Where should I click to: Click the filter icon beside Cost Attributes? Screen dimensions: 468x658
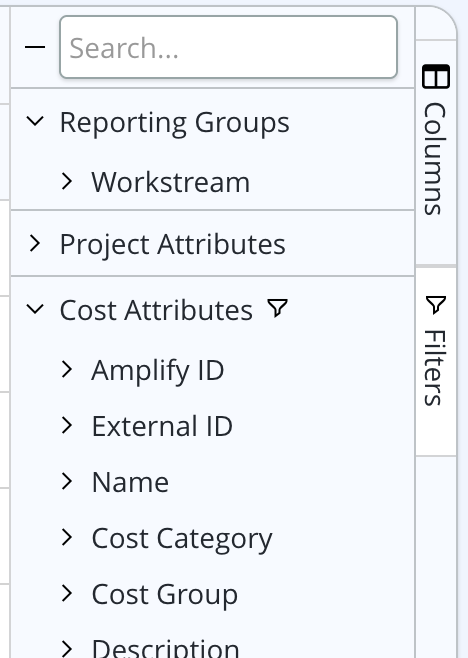pyautogui.click(x=277, y=308)
